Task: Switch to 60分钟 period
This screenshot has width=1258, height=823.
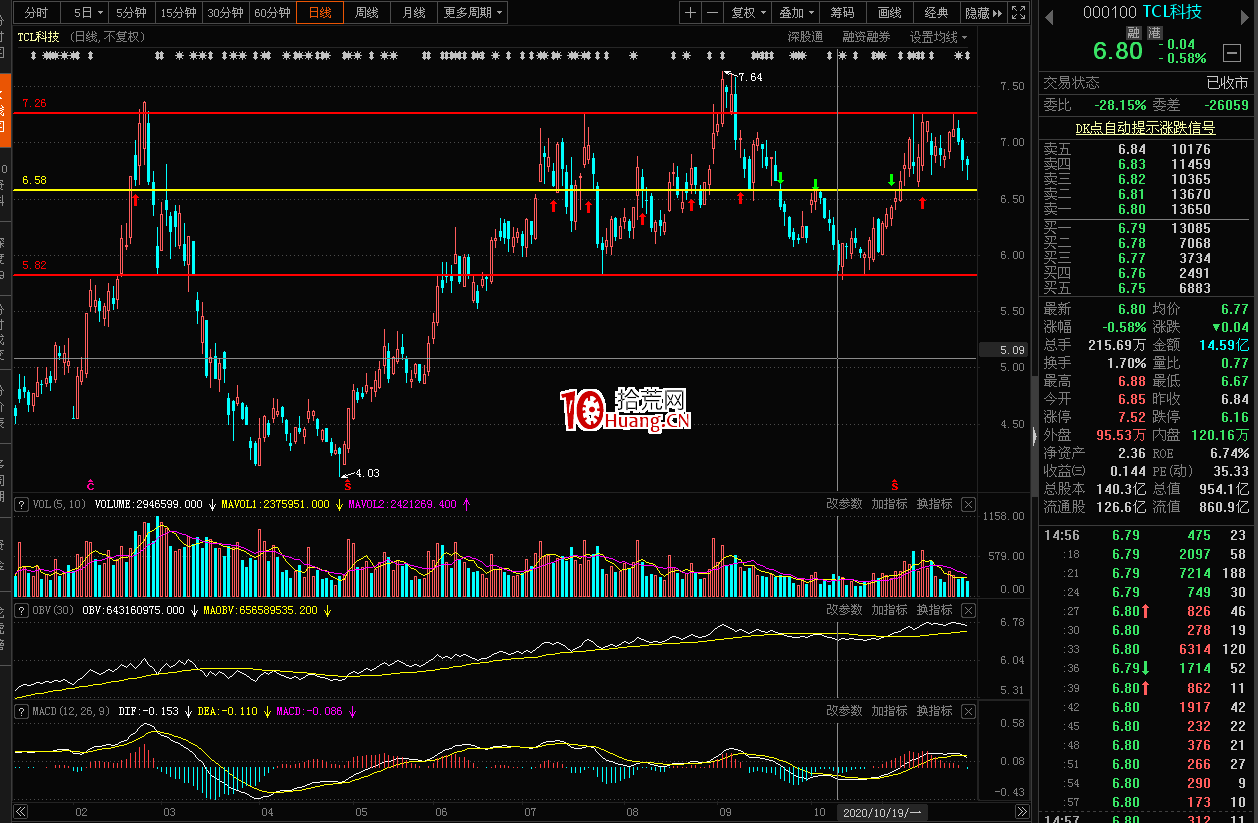Action: (272, 13)
